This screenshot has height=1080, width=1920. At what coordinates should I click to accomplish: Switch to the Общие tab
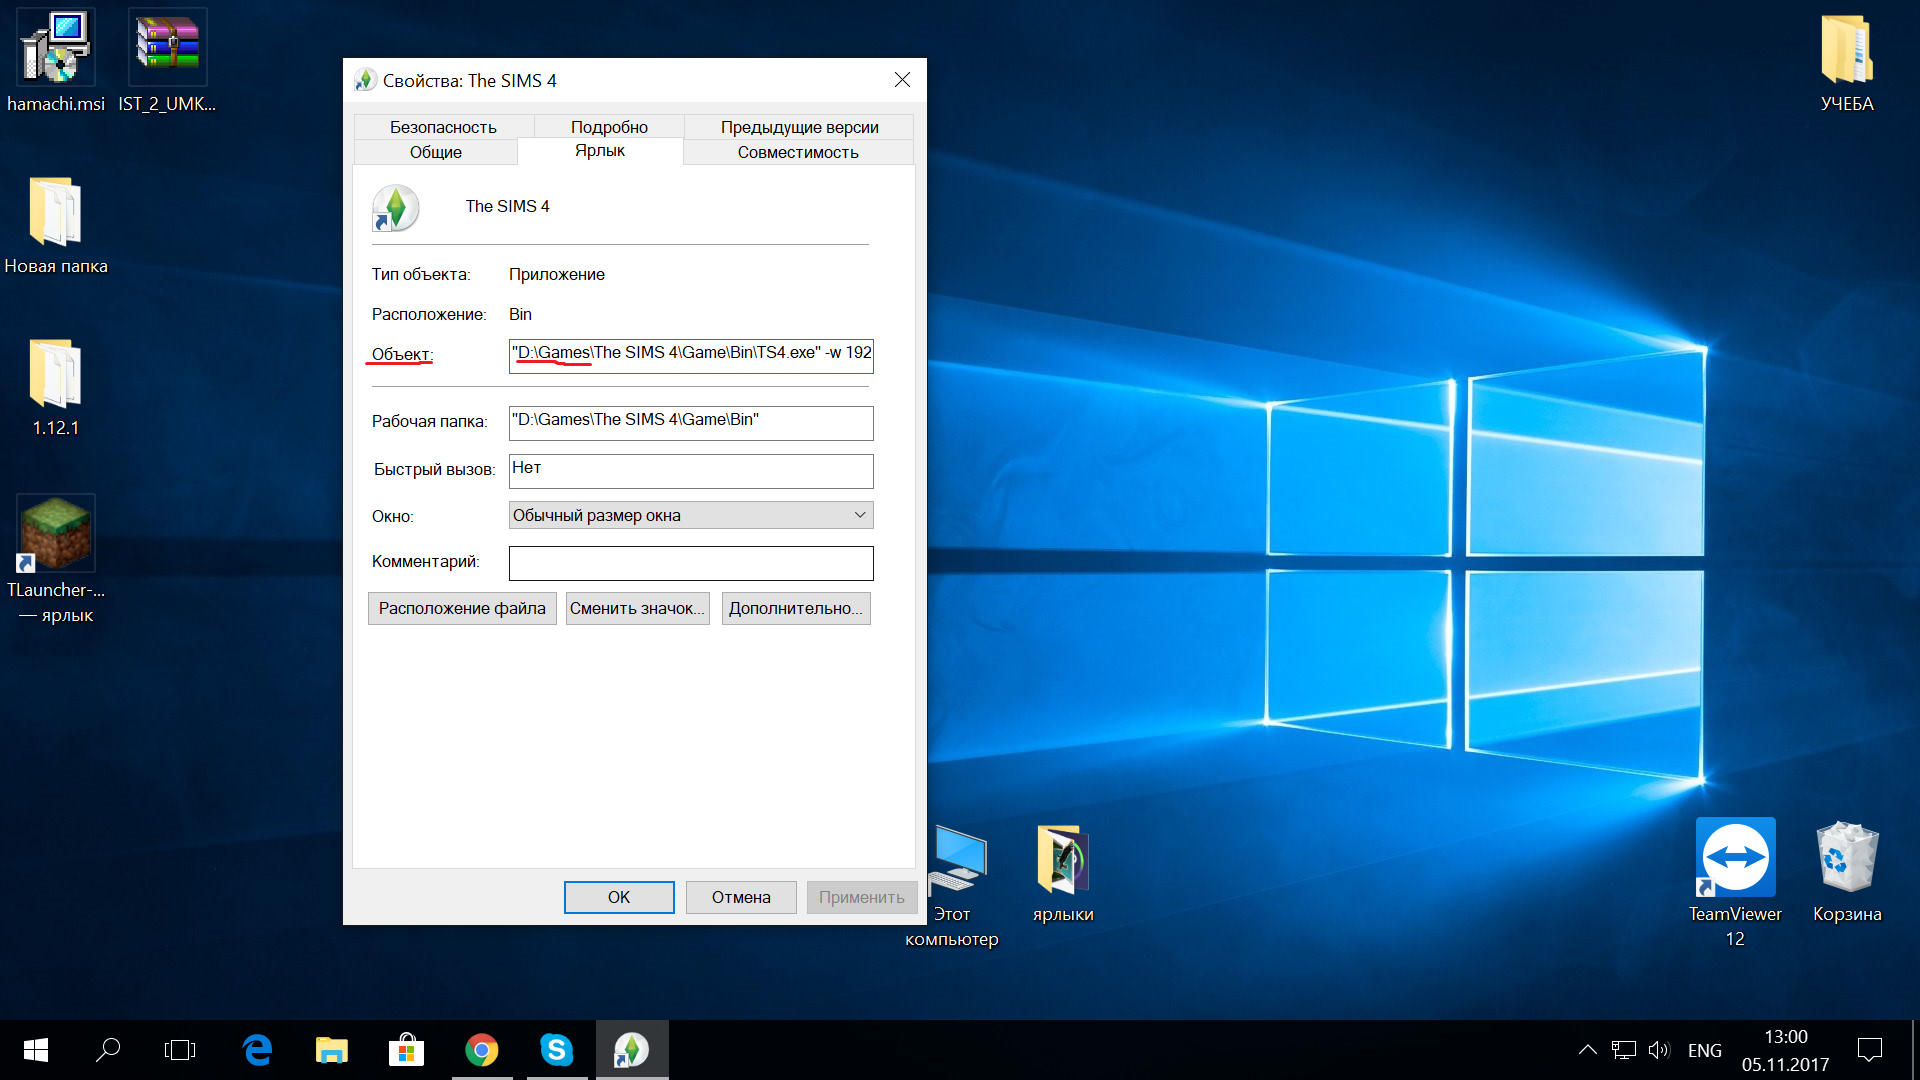[436, 152]
